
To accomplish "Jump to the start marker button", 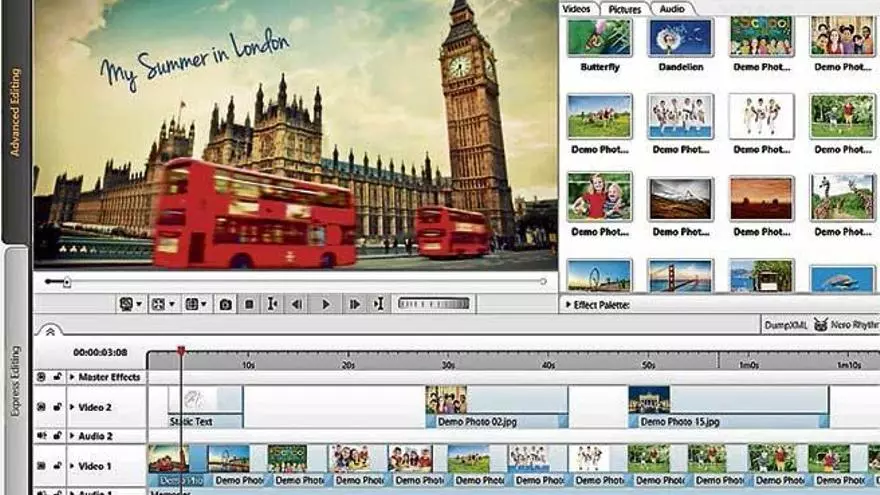I will click(x=272, y=304).
